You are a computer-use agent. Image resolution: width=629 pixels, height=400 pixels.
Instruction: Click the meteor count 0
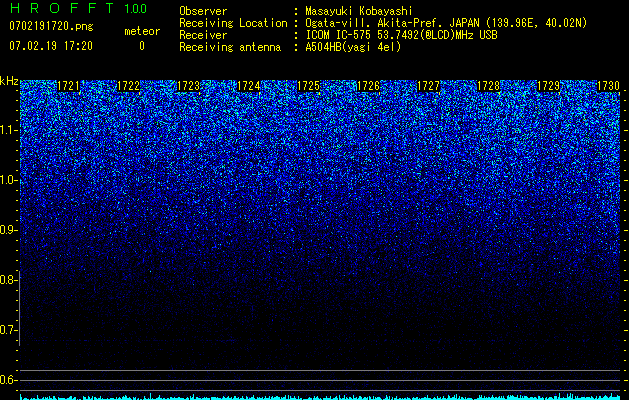click(142, 46)
